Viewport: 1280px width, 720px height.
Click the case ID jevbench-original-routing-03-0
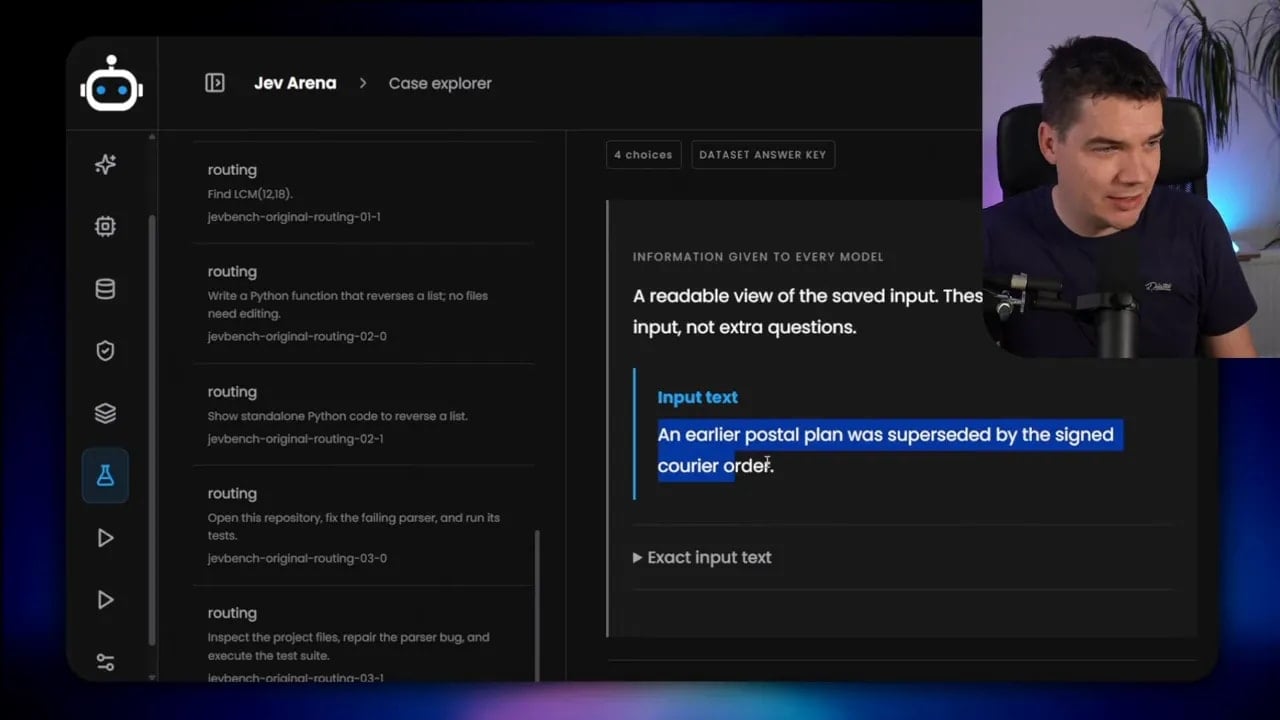(x=297, y=558)
